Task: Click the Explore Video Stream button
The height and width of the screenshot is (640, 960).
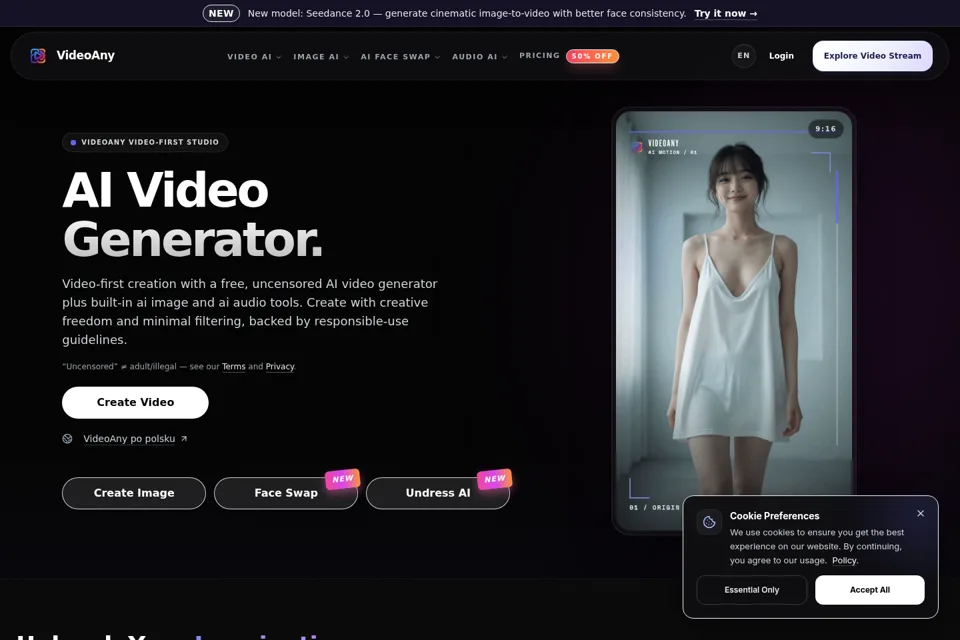Action: click(872, 56)
